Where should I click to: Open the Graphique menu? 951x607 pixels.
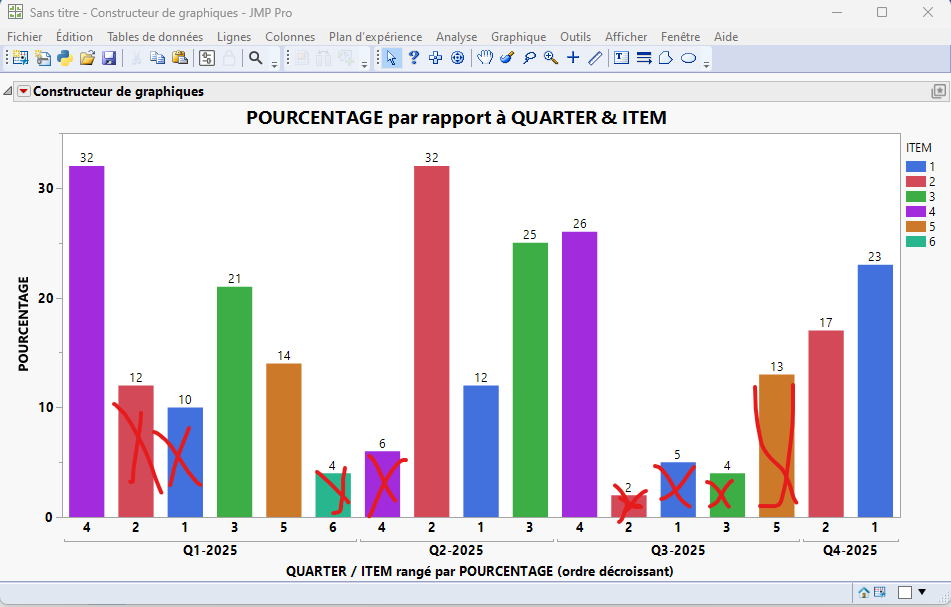pos(518,36)
